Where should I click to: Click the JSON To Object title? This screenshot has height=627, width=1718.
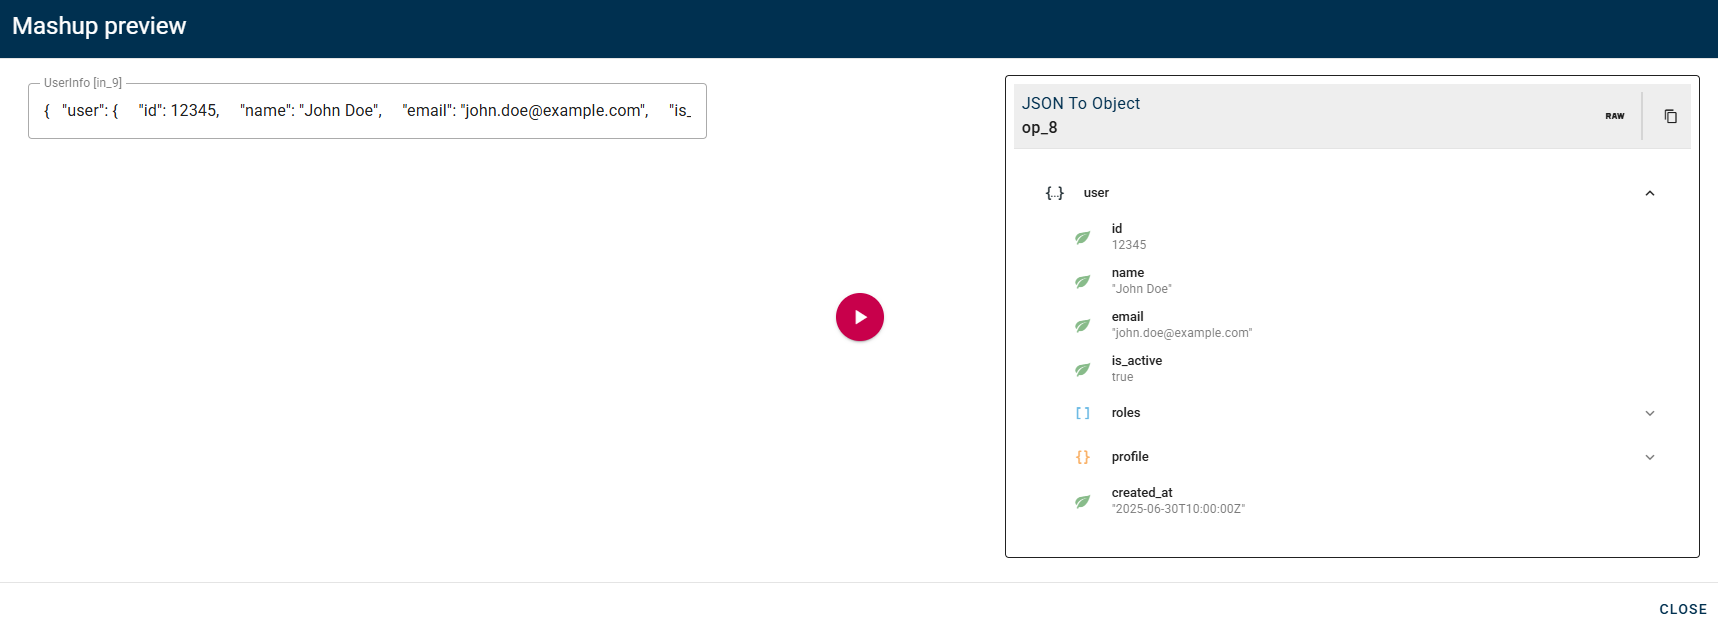(x=1080, y=104)
